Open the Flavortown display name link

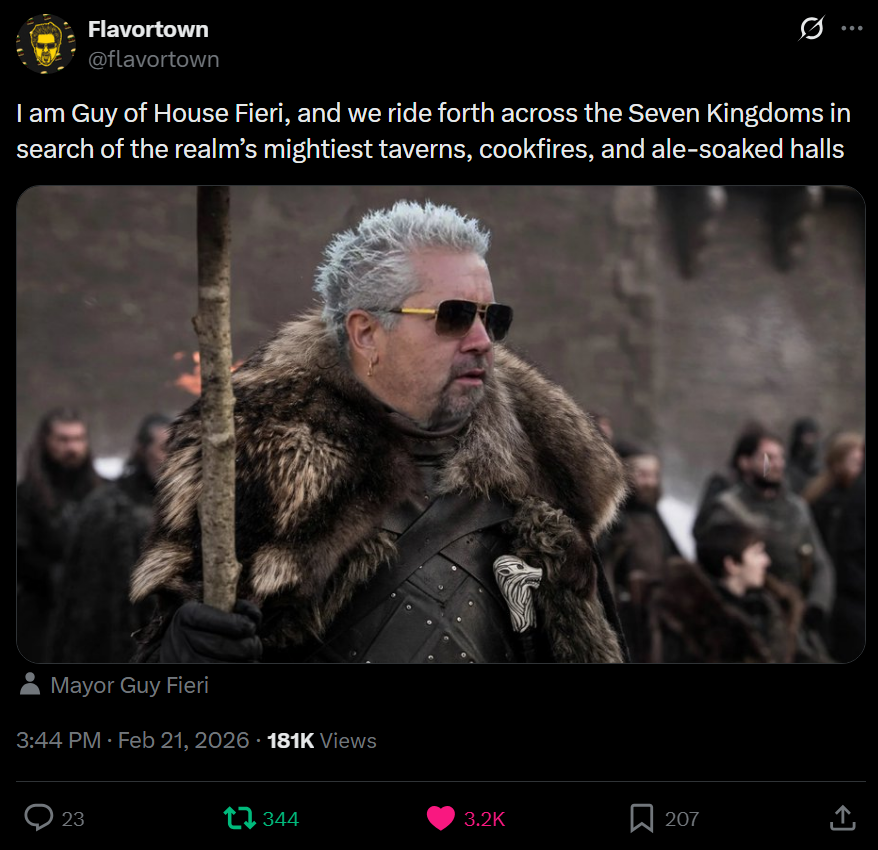(x=148, y=29)
